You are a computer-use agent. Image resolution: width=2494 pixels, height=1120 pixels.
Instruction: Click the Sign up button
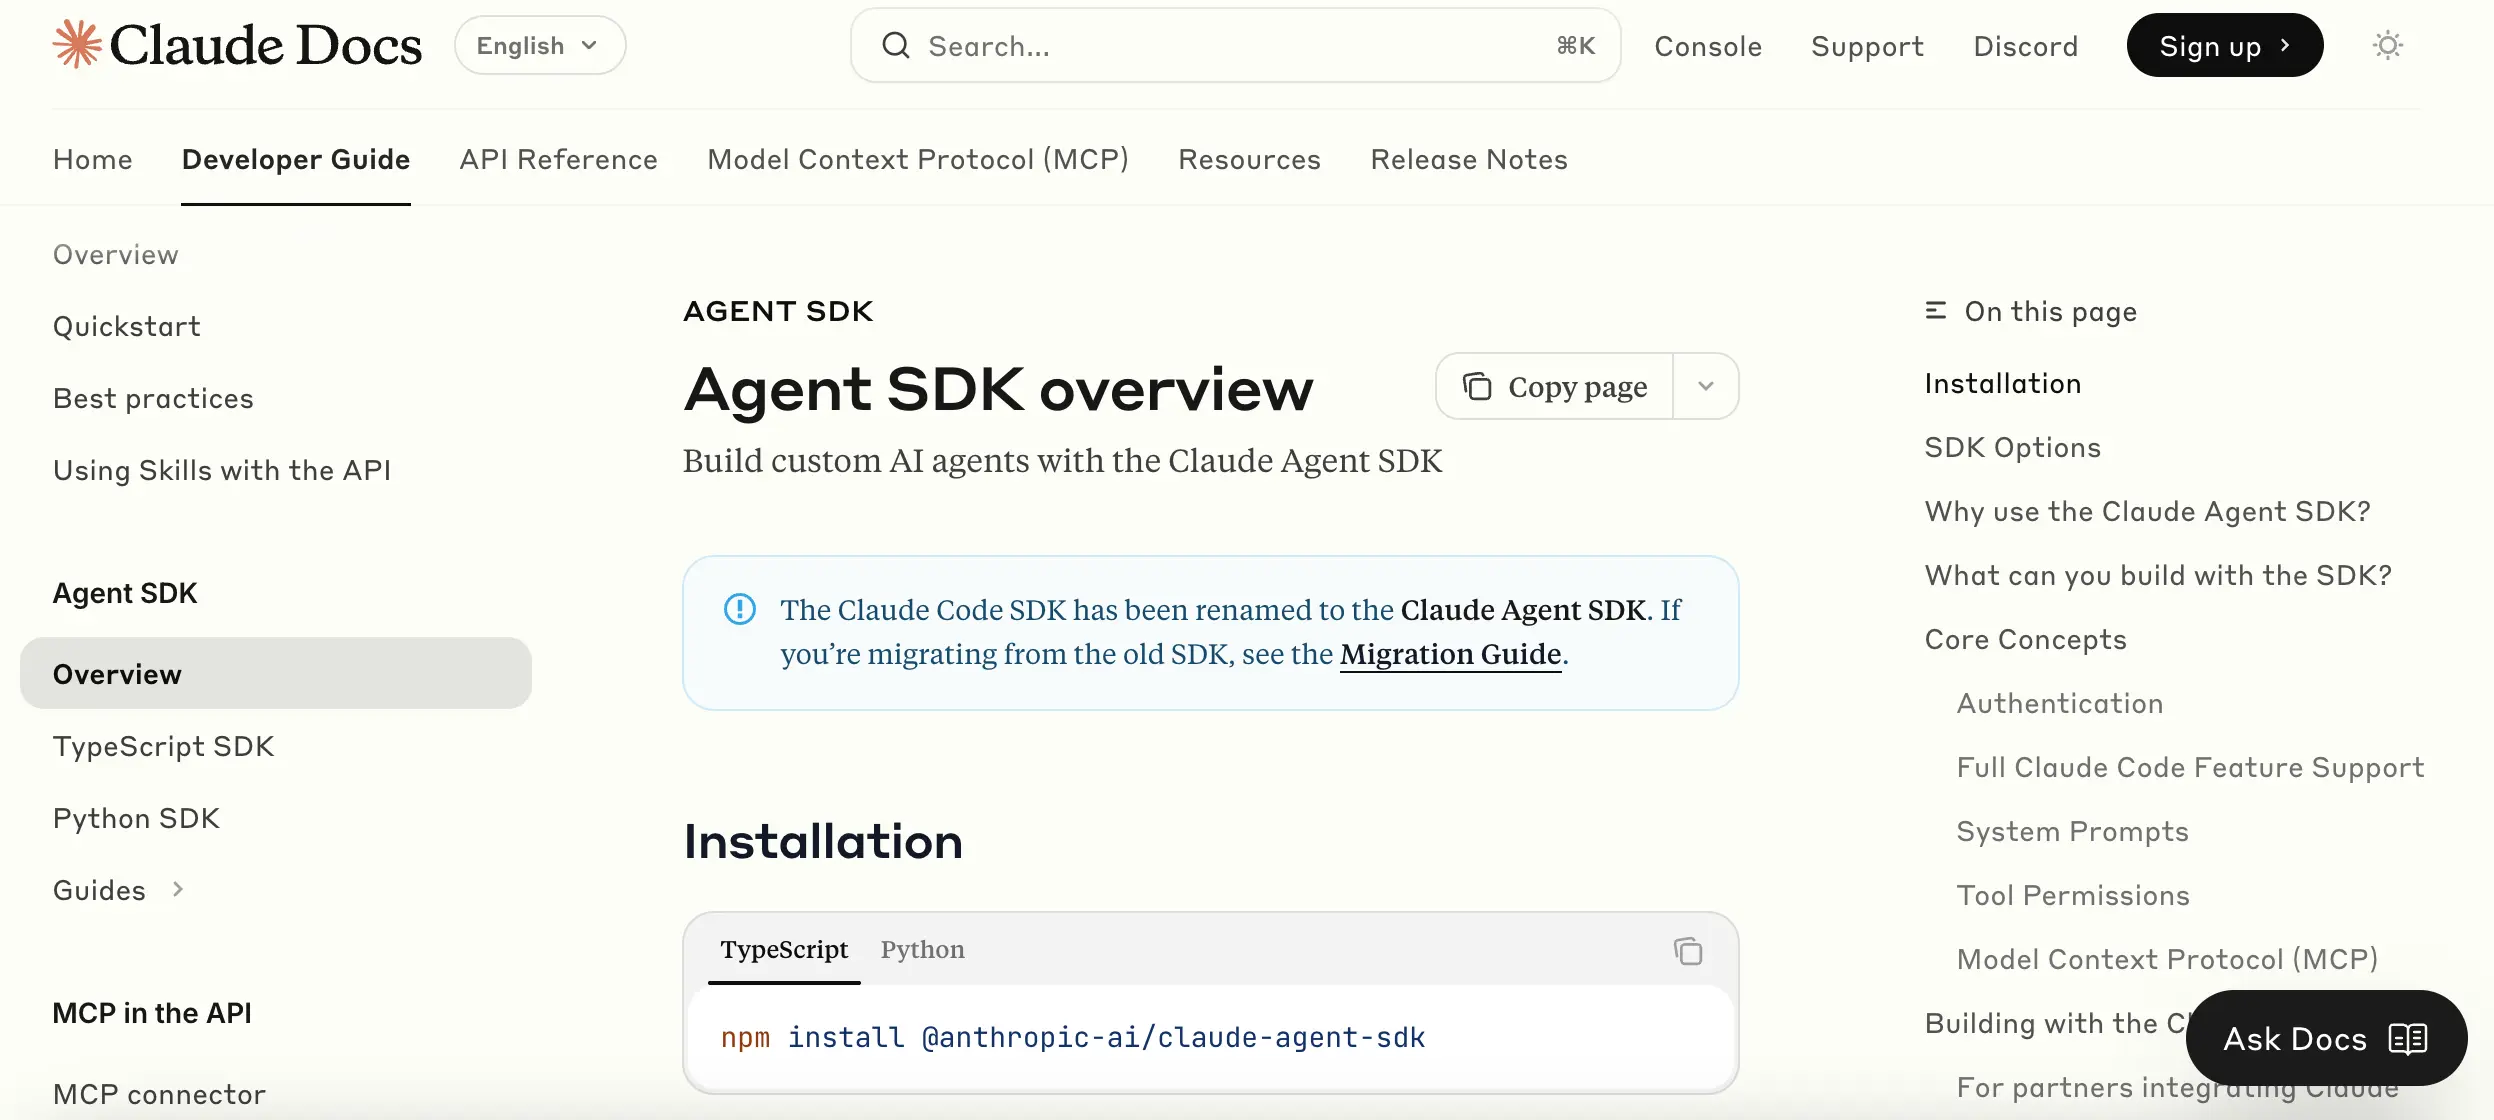(2224, 44)
